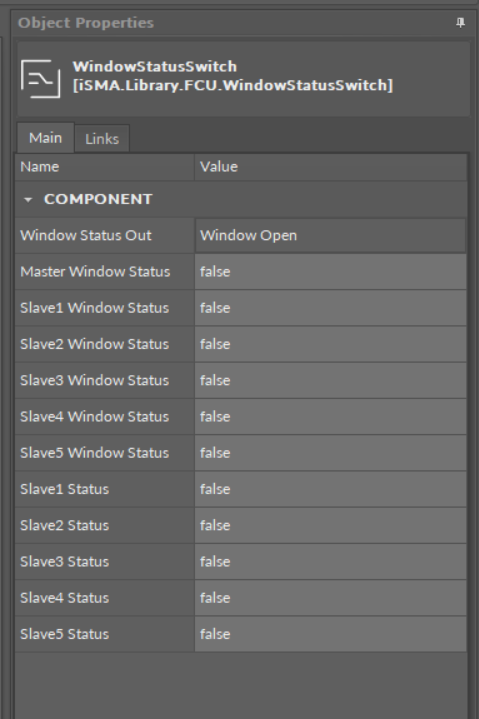Click the Name column header
The width and height of the screenshot is (479, 719).
tap(105, 167)
